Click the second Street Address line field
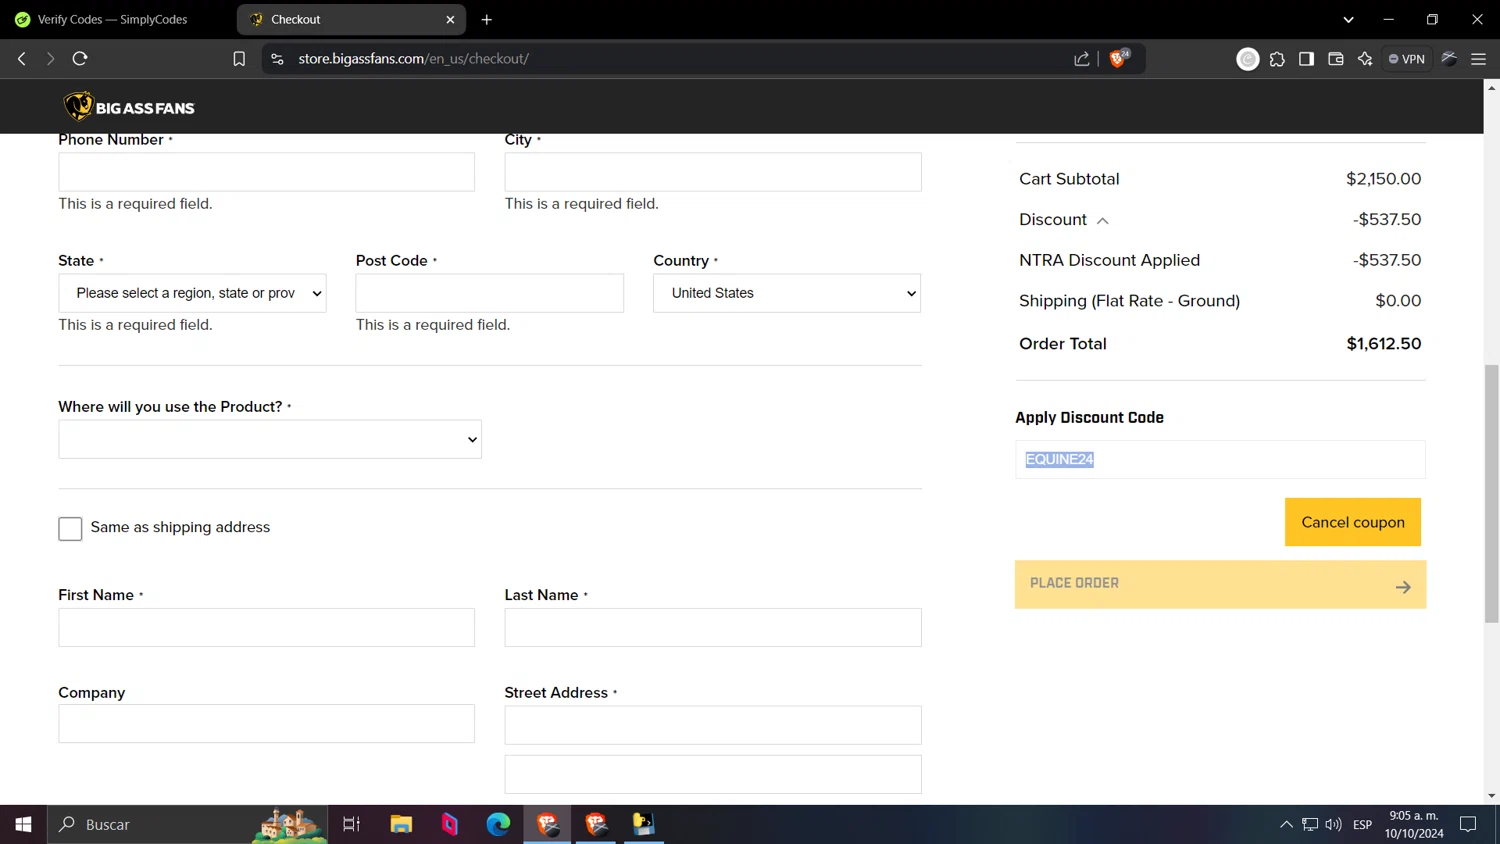 (x=713, y=774)
